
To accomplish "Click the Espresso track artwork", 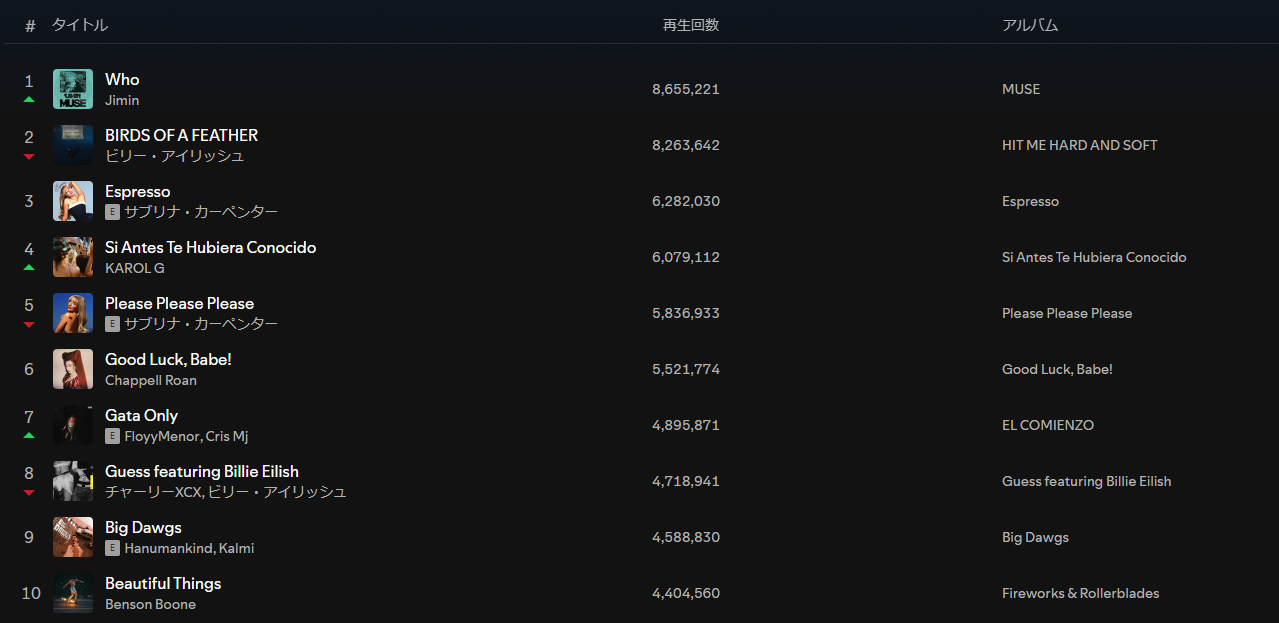I will point(73,201).
